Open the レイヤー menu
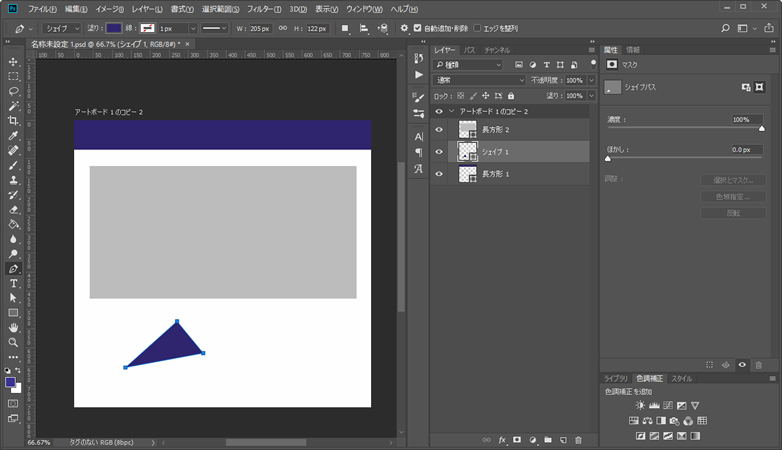 click(x=147, y=9)
